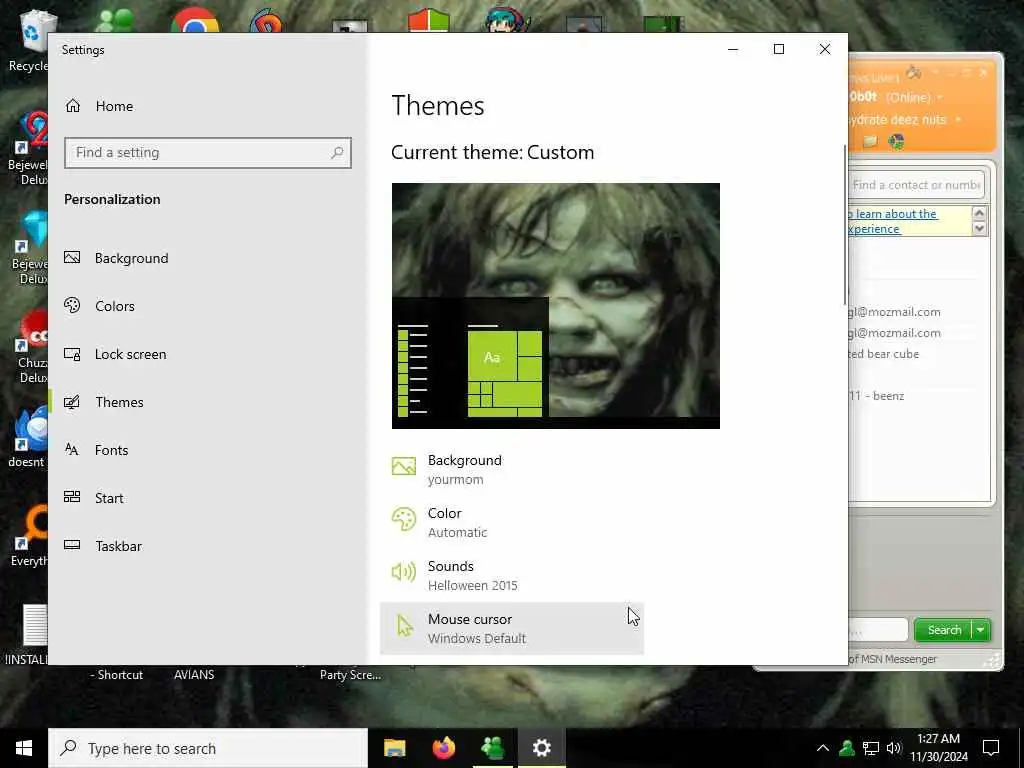Screen dimensions: 1024x768
Task: Click the pointer icon beside Mouse cursor
Action: pos(405,626)
